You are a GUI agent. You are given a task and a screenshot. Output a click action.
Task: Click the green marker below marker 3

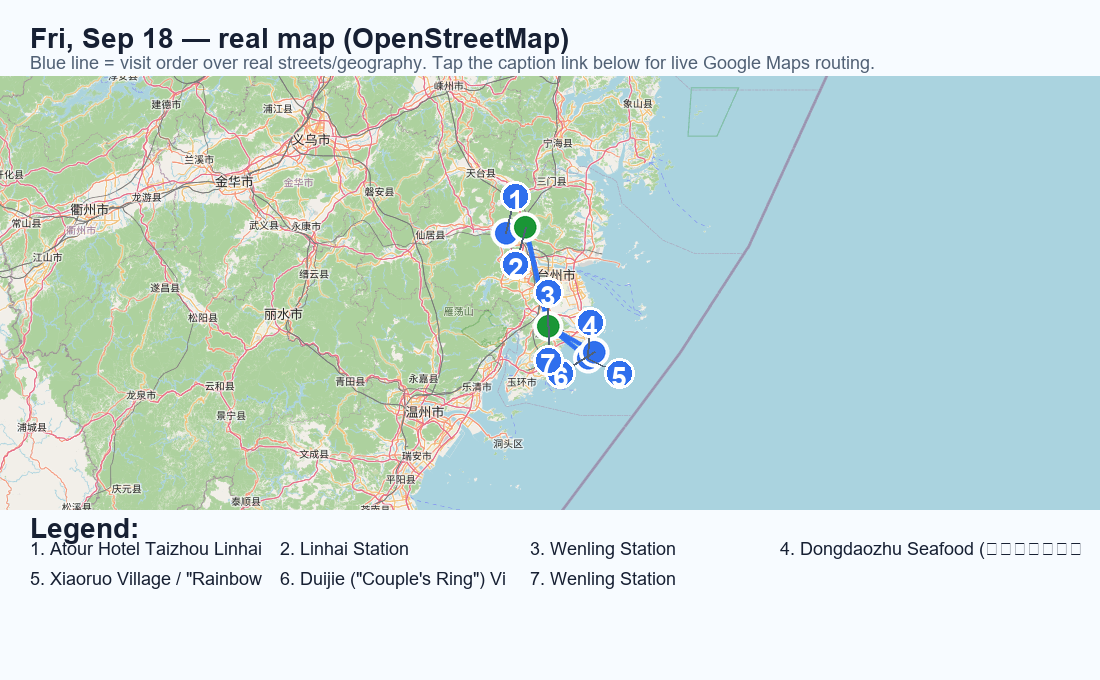(548, 326)
